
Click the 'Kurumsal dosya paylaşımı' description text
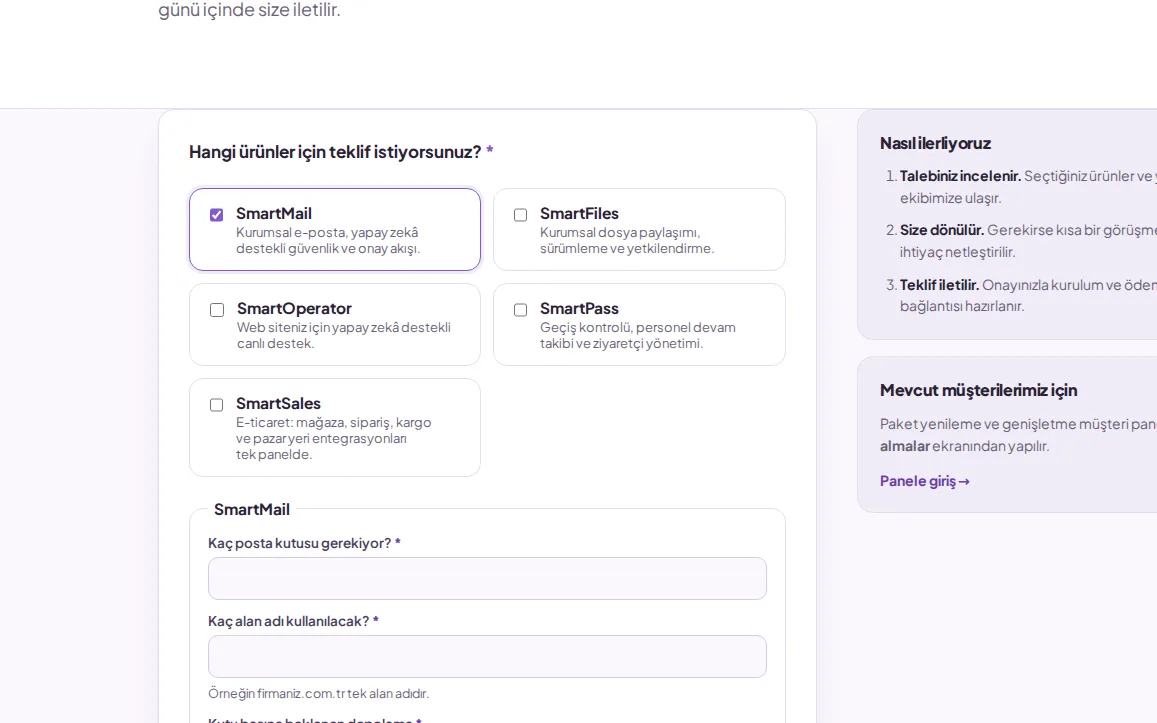619,232
